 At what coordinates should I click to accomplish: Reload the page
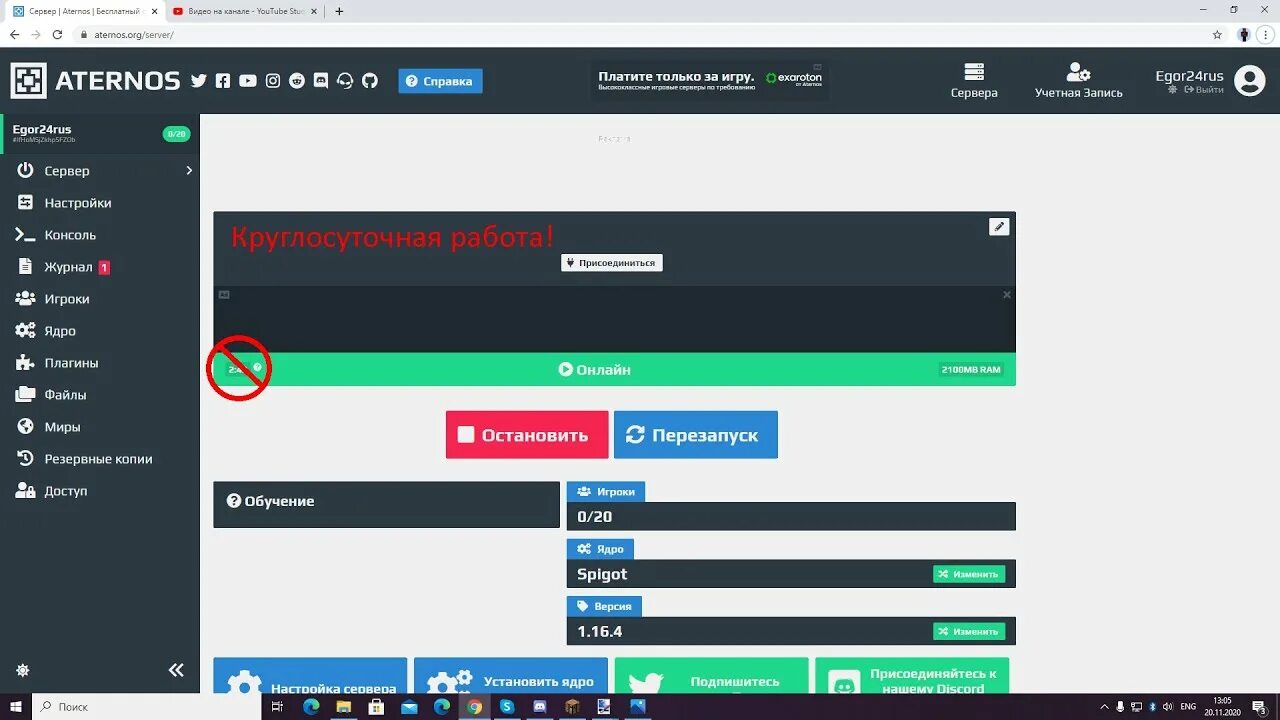(x=57, y=34)
